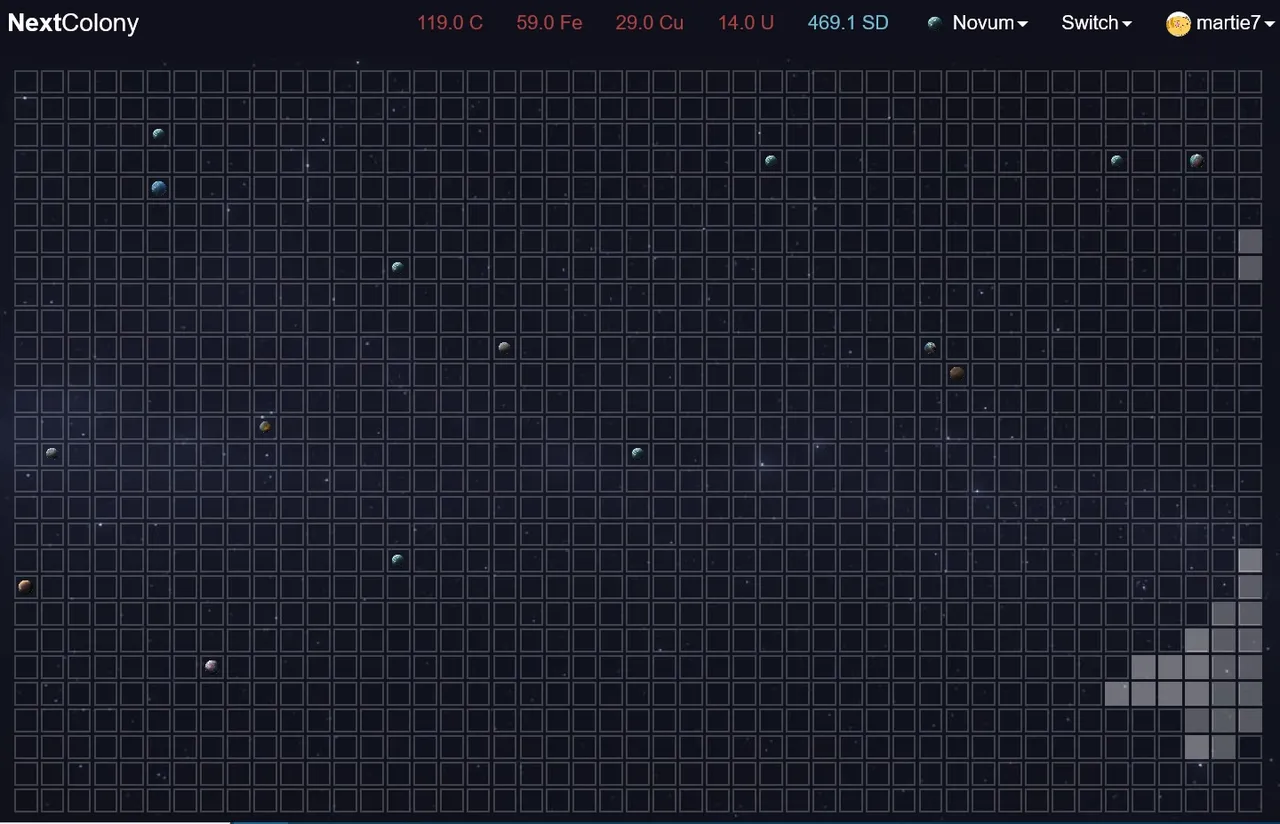Select the large blue planet on the map
1280x824 pixels.
pyautogui.click(x=159, y=187)
